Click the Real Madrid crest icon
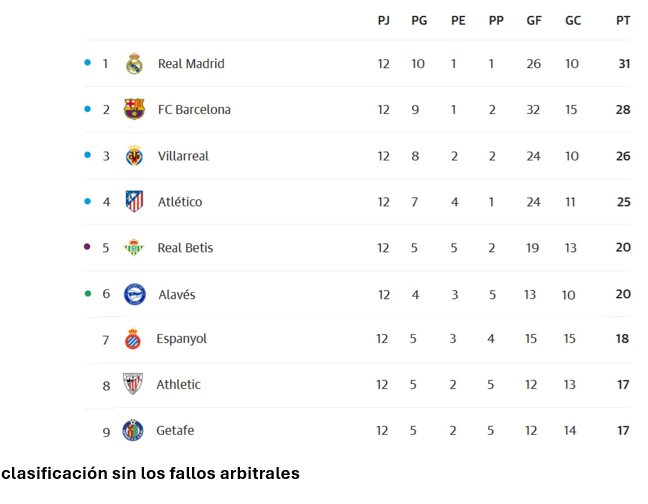This screenshot has width=648, height=504. click(134, 64)
